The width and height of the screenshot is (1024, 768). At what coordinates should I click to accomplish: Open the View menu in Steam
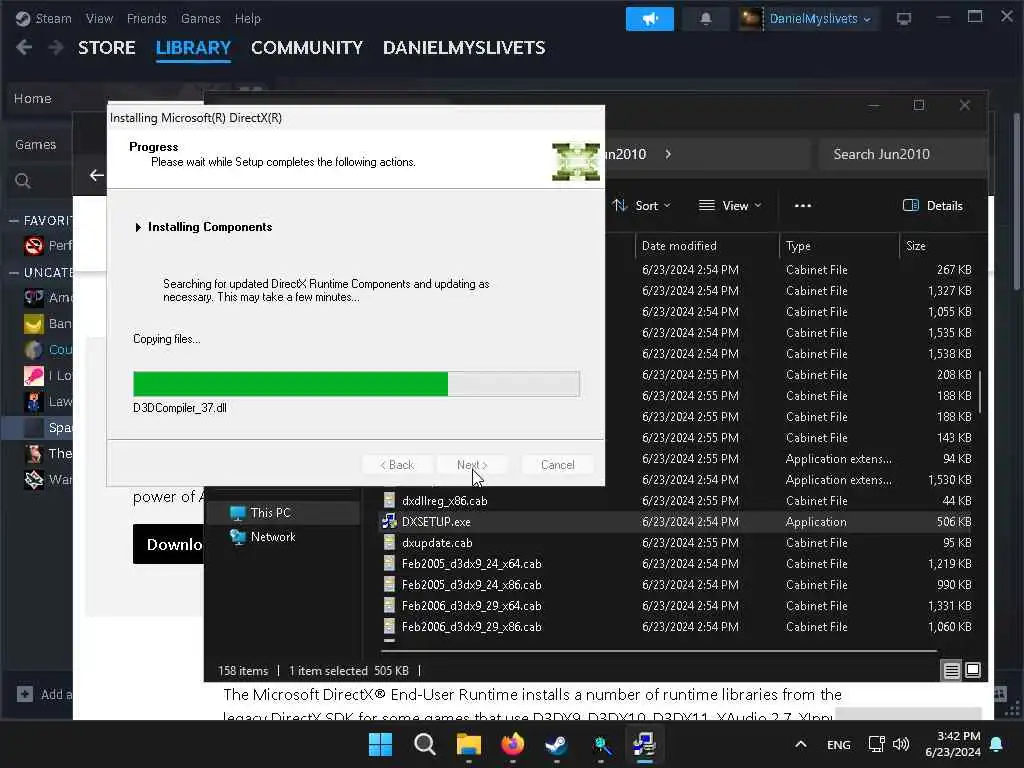click(99, 18)
